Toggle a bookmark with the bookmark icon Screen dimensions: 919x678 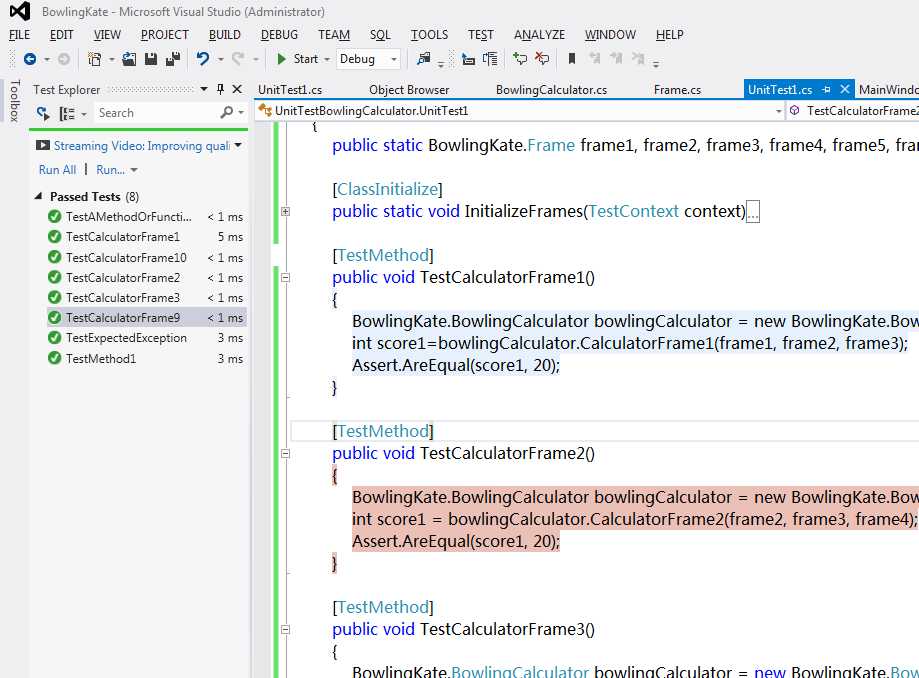pos(572,59)
